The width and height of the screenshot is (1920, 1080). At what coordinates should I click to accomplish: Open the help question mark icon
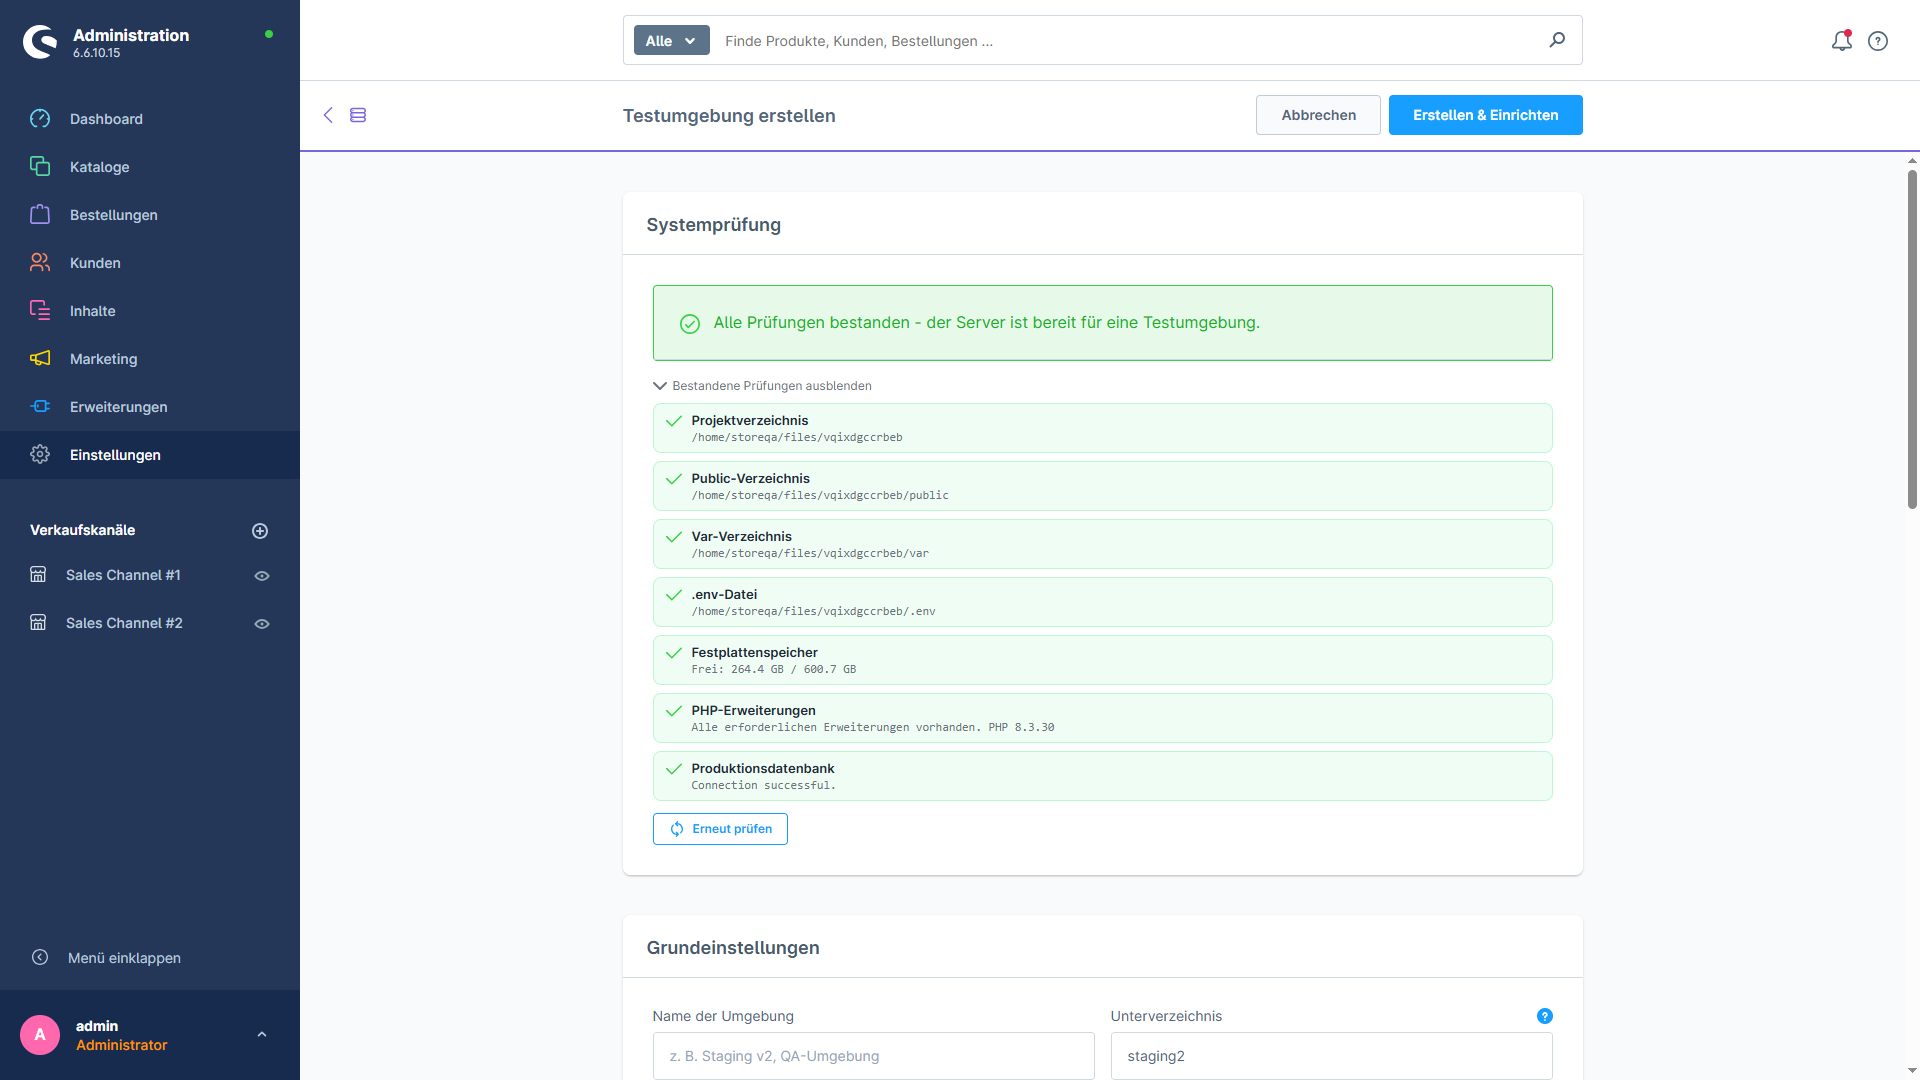point(1878,41)
